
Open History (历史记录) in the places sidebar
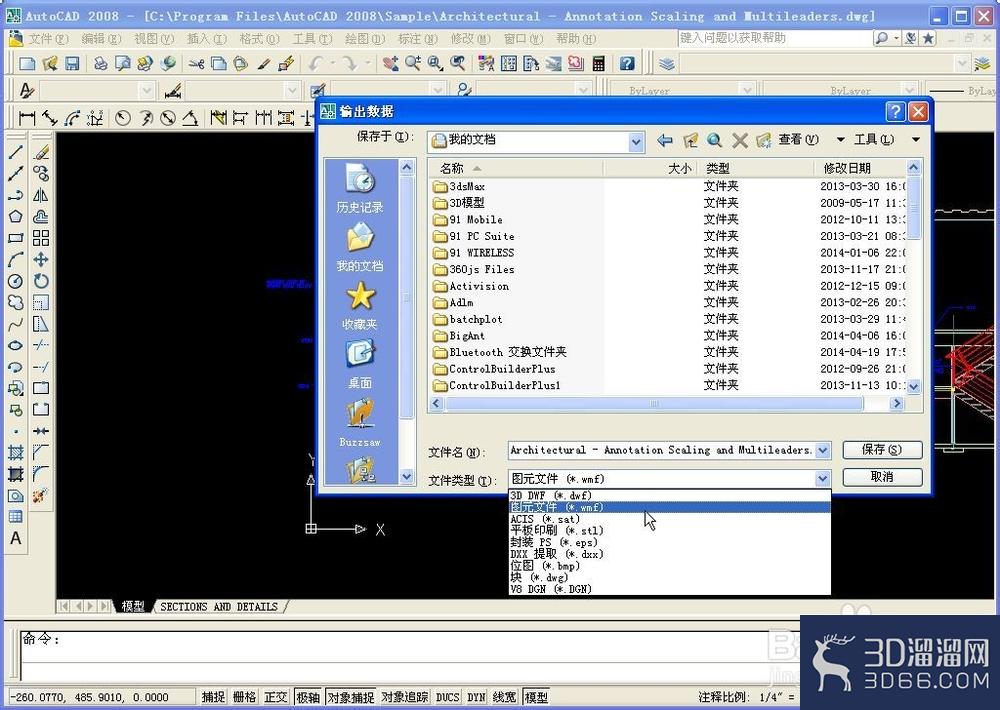click(x=360, y=188)
